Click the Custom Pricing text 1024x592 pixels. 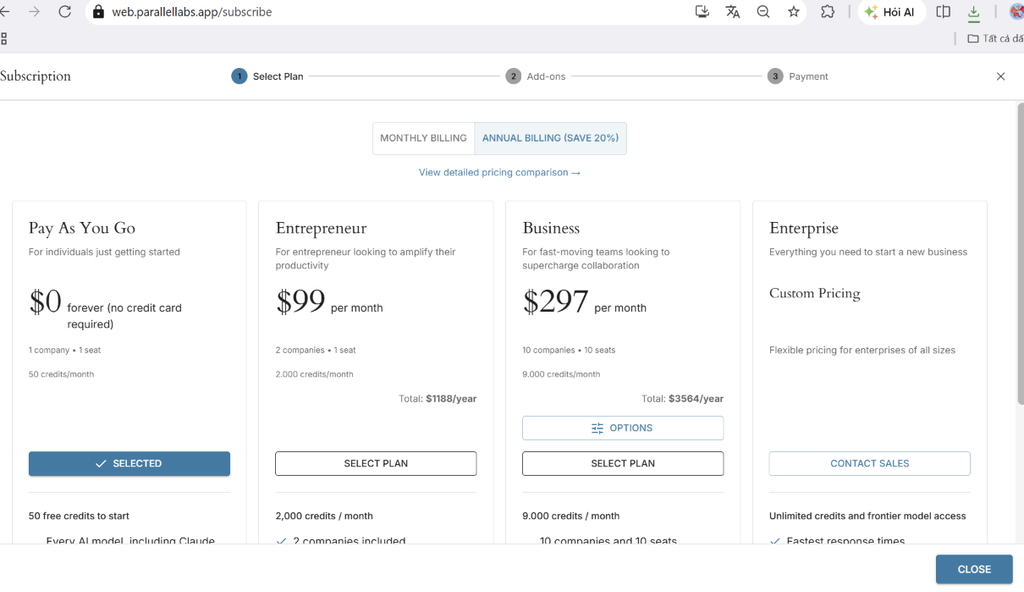(x=815, y=293)
